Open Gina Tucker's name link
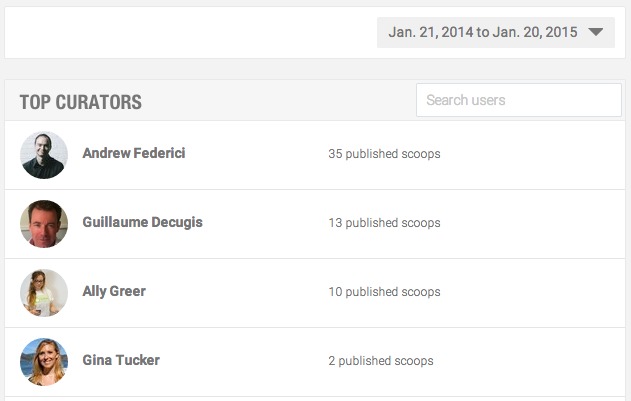631x401 pixels. tap(121, 360)
